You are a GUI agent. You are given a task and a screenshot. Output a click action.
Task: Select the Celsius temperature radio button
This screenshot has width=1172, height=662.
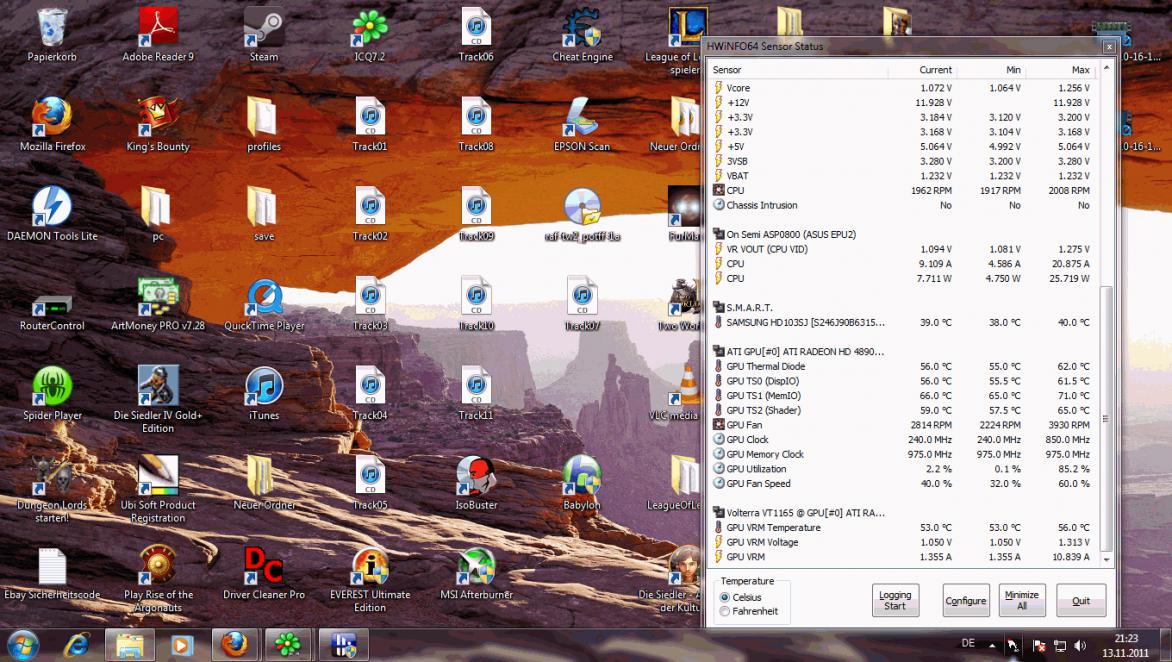[x=725, y=597]
